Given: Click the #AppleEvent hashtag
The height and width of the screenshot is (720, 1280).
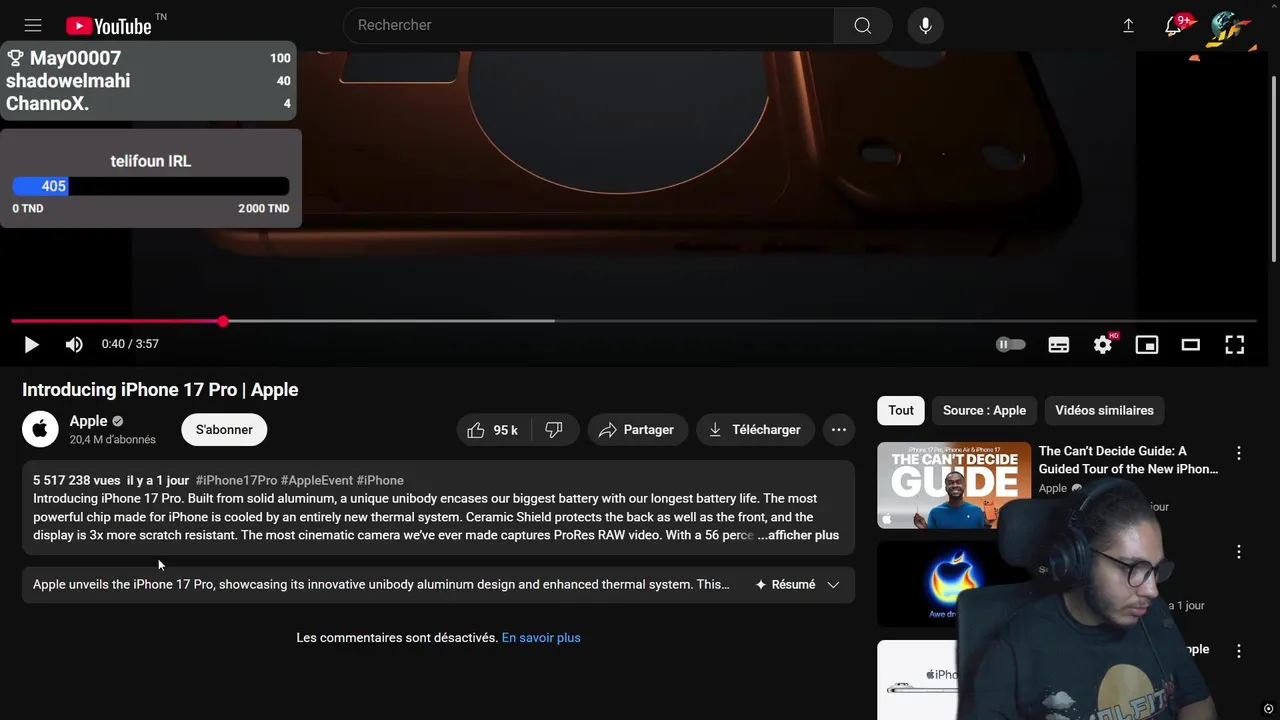Looking at the screenshot, I should [x=317, y=480].
